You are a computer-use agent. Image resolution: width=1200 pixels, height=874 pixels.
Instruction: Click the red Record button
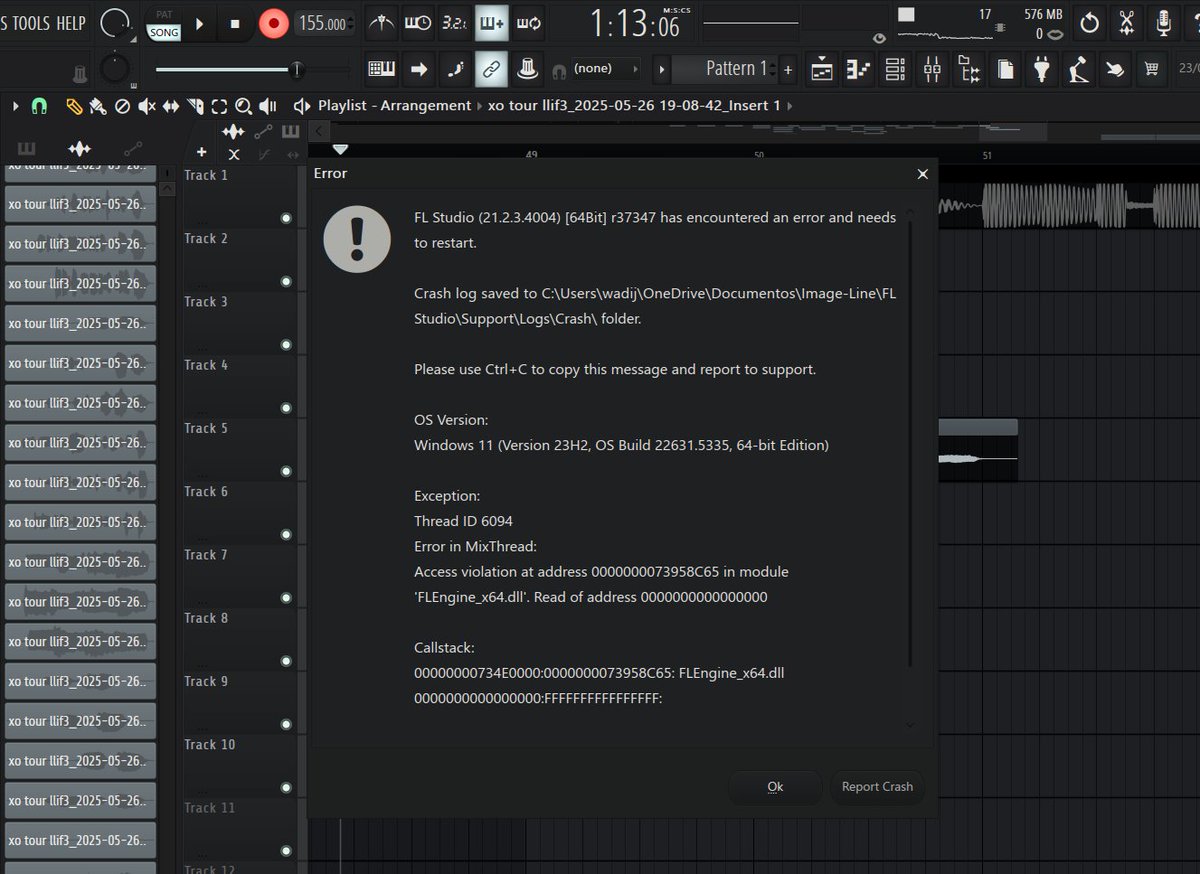[272, 23]
